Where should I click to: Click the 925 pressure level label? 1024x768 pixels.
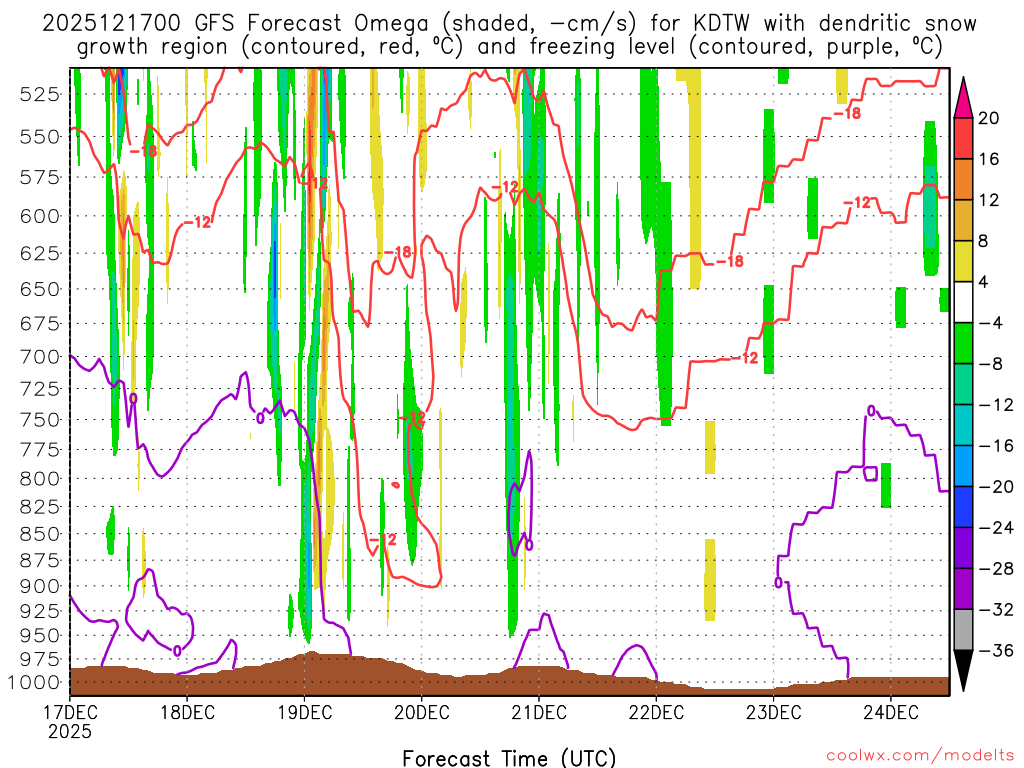tap(39, 611)
